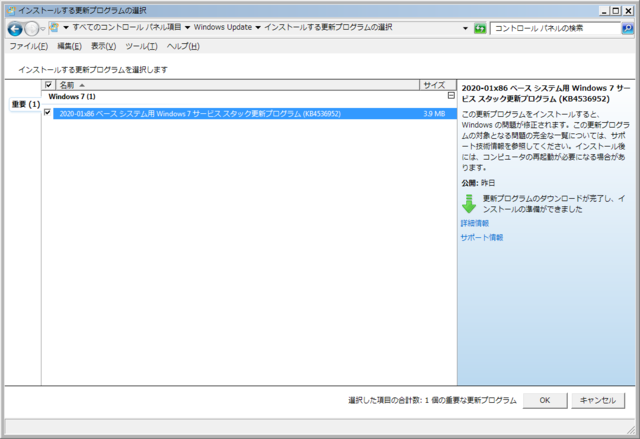
Task: Open 詳細情報 link
Action: pyautogui.click(x=475, y=223)
